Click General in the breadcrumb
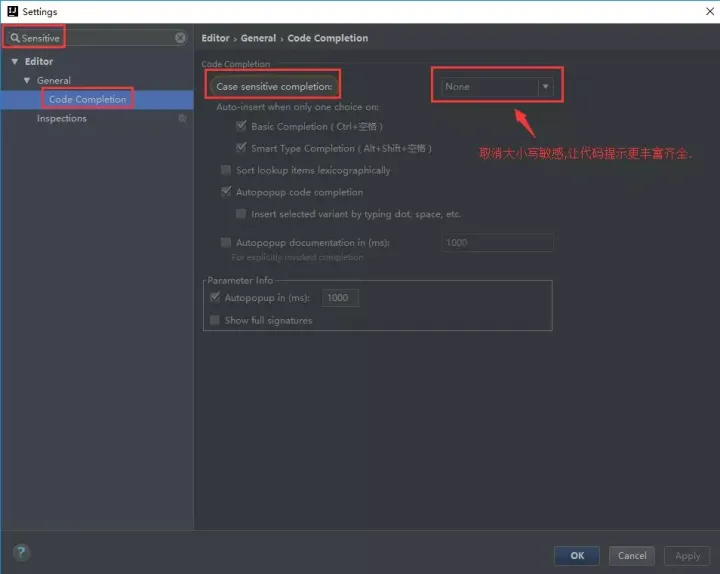Image resolution: width=720 pixels, height=574 pixels. pyautogui.click(x=258, y=38)
